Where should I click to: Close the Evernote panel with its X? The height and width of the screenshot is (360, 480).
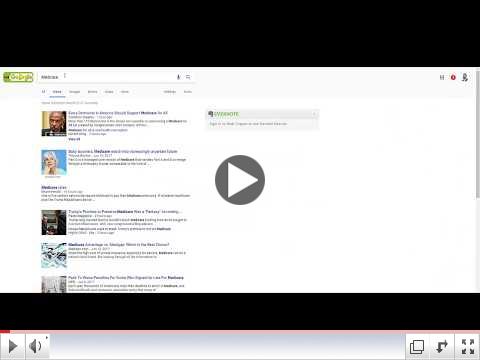(x=314, y=114)
